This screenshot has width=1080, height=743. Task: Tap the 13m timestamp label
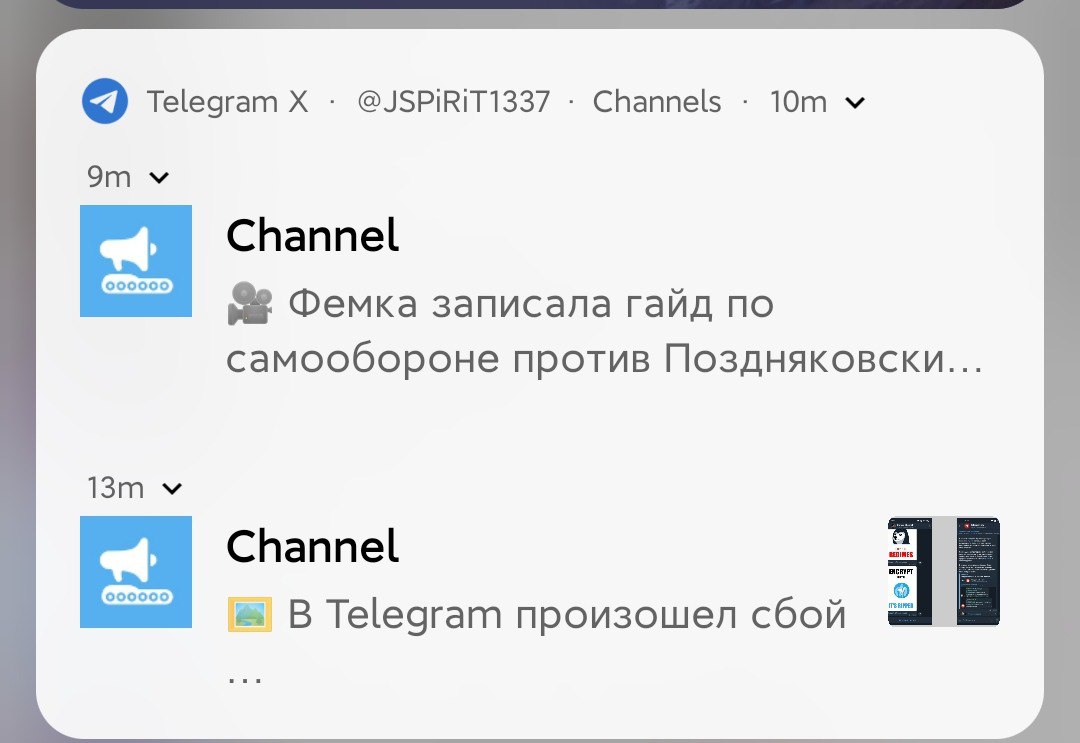coord(115,488)
